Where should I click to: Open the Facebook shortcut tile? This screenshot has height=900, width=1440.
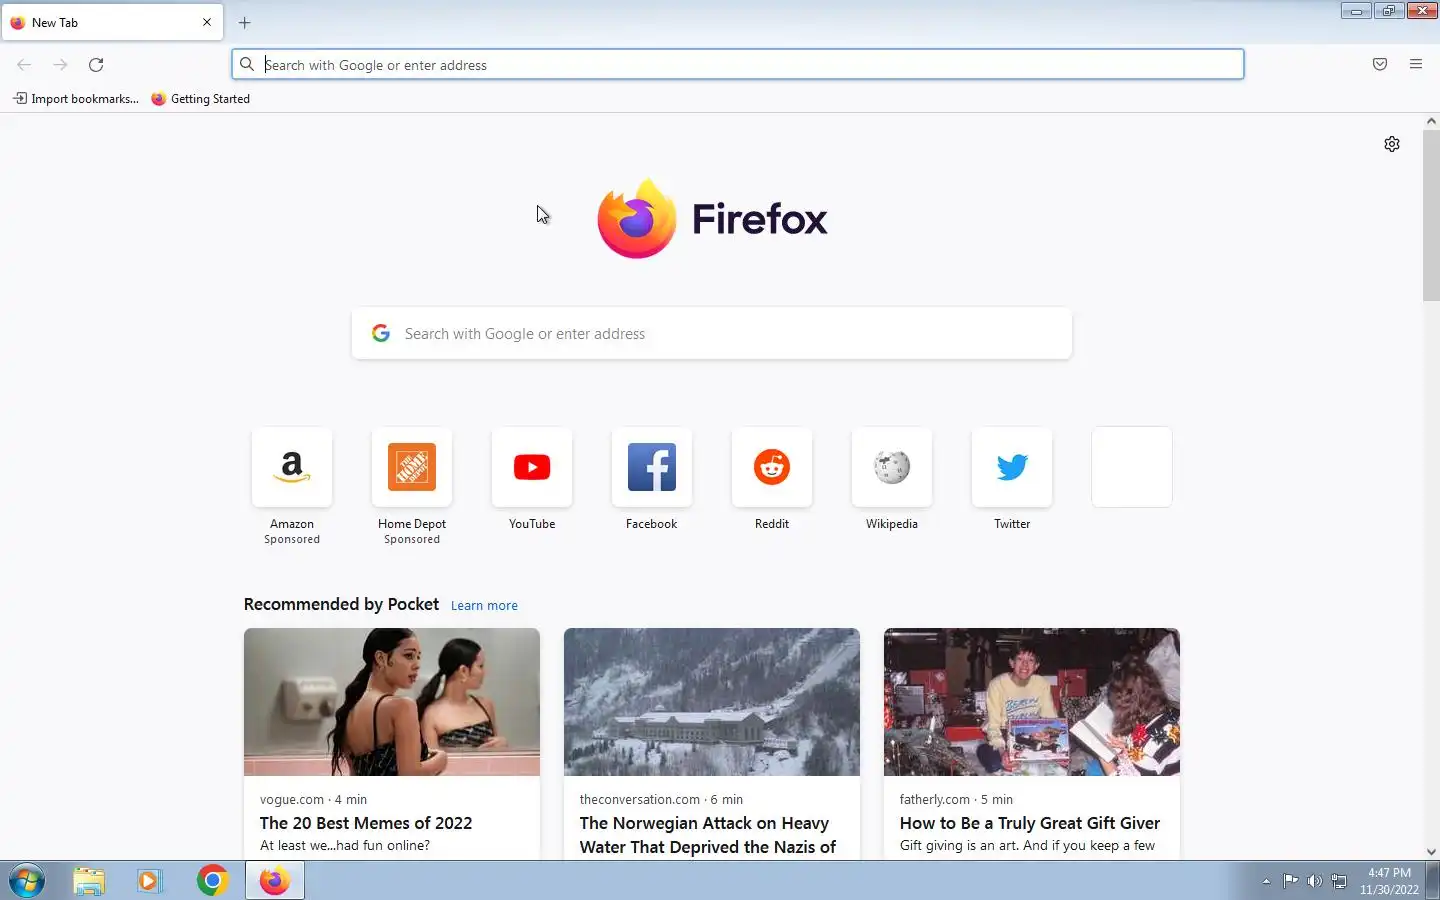tap(652, 467)
